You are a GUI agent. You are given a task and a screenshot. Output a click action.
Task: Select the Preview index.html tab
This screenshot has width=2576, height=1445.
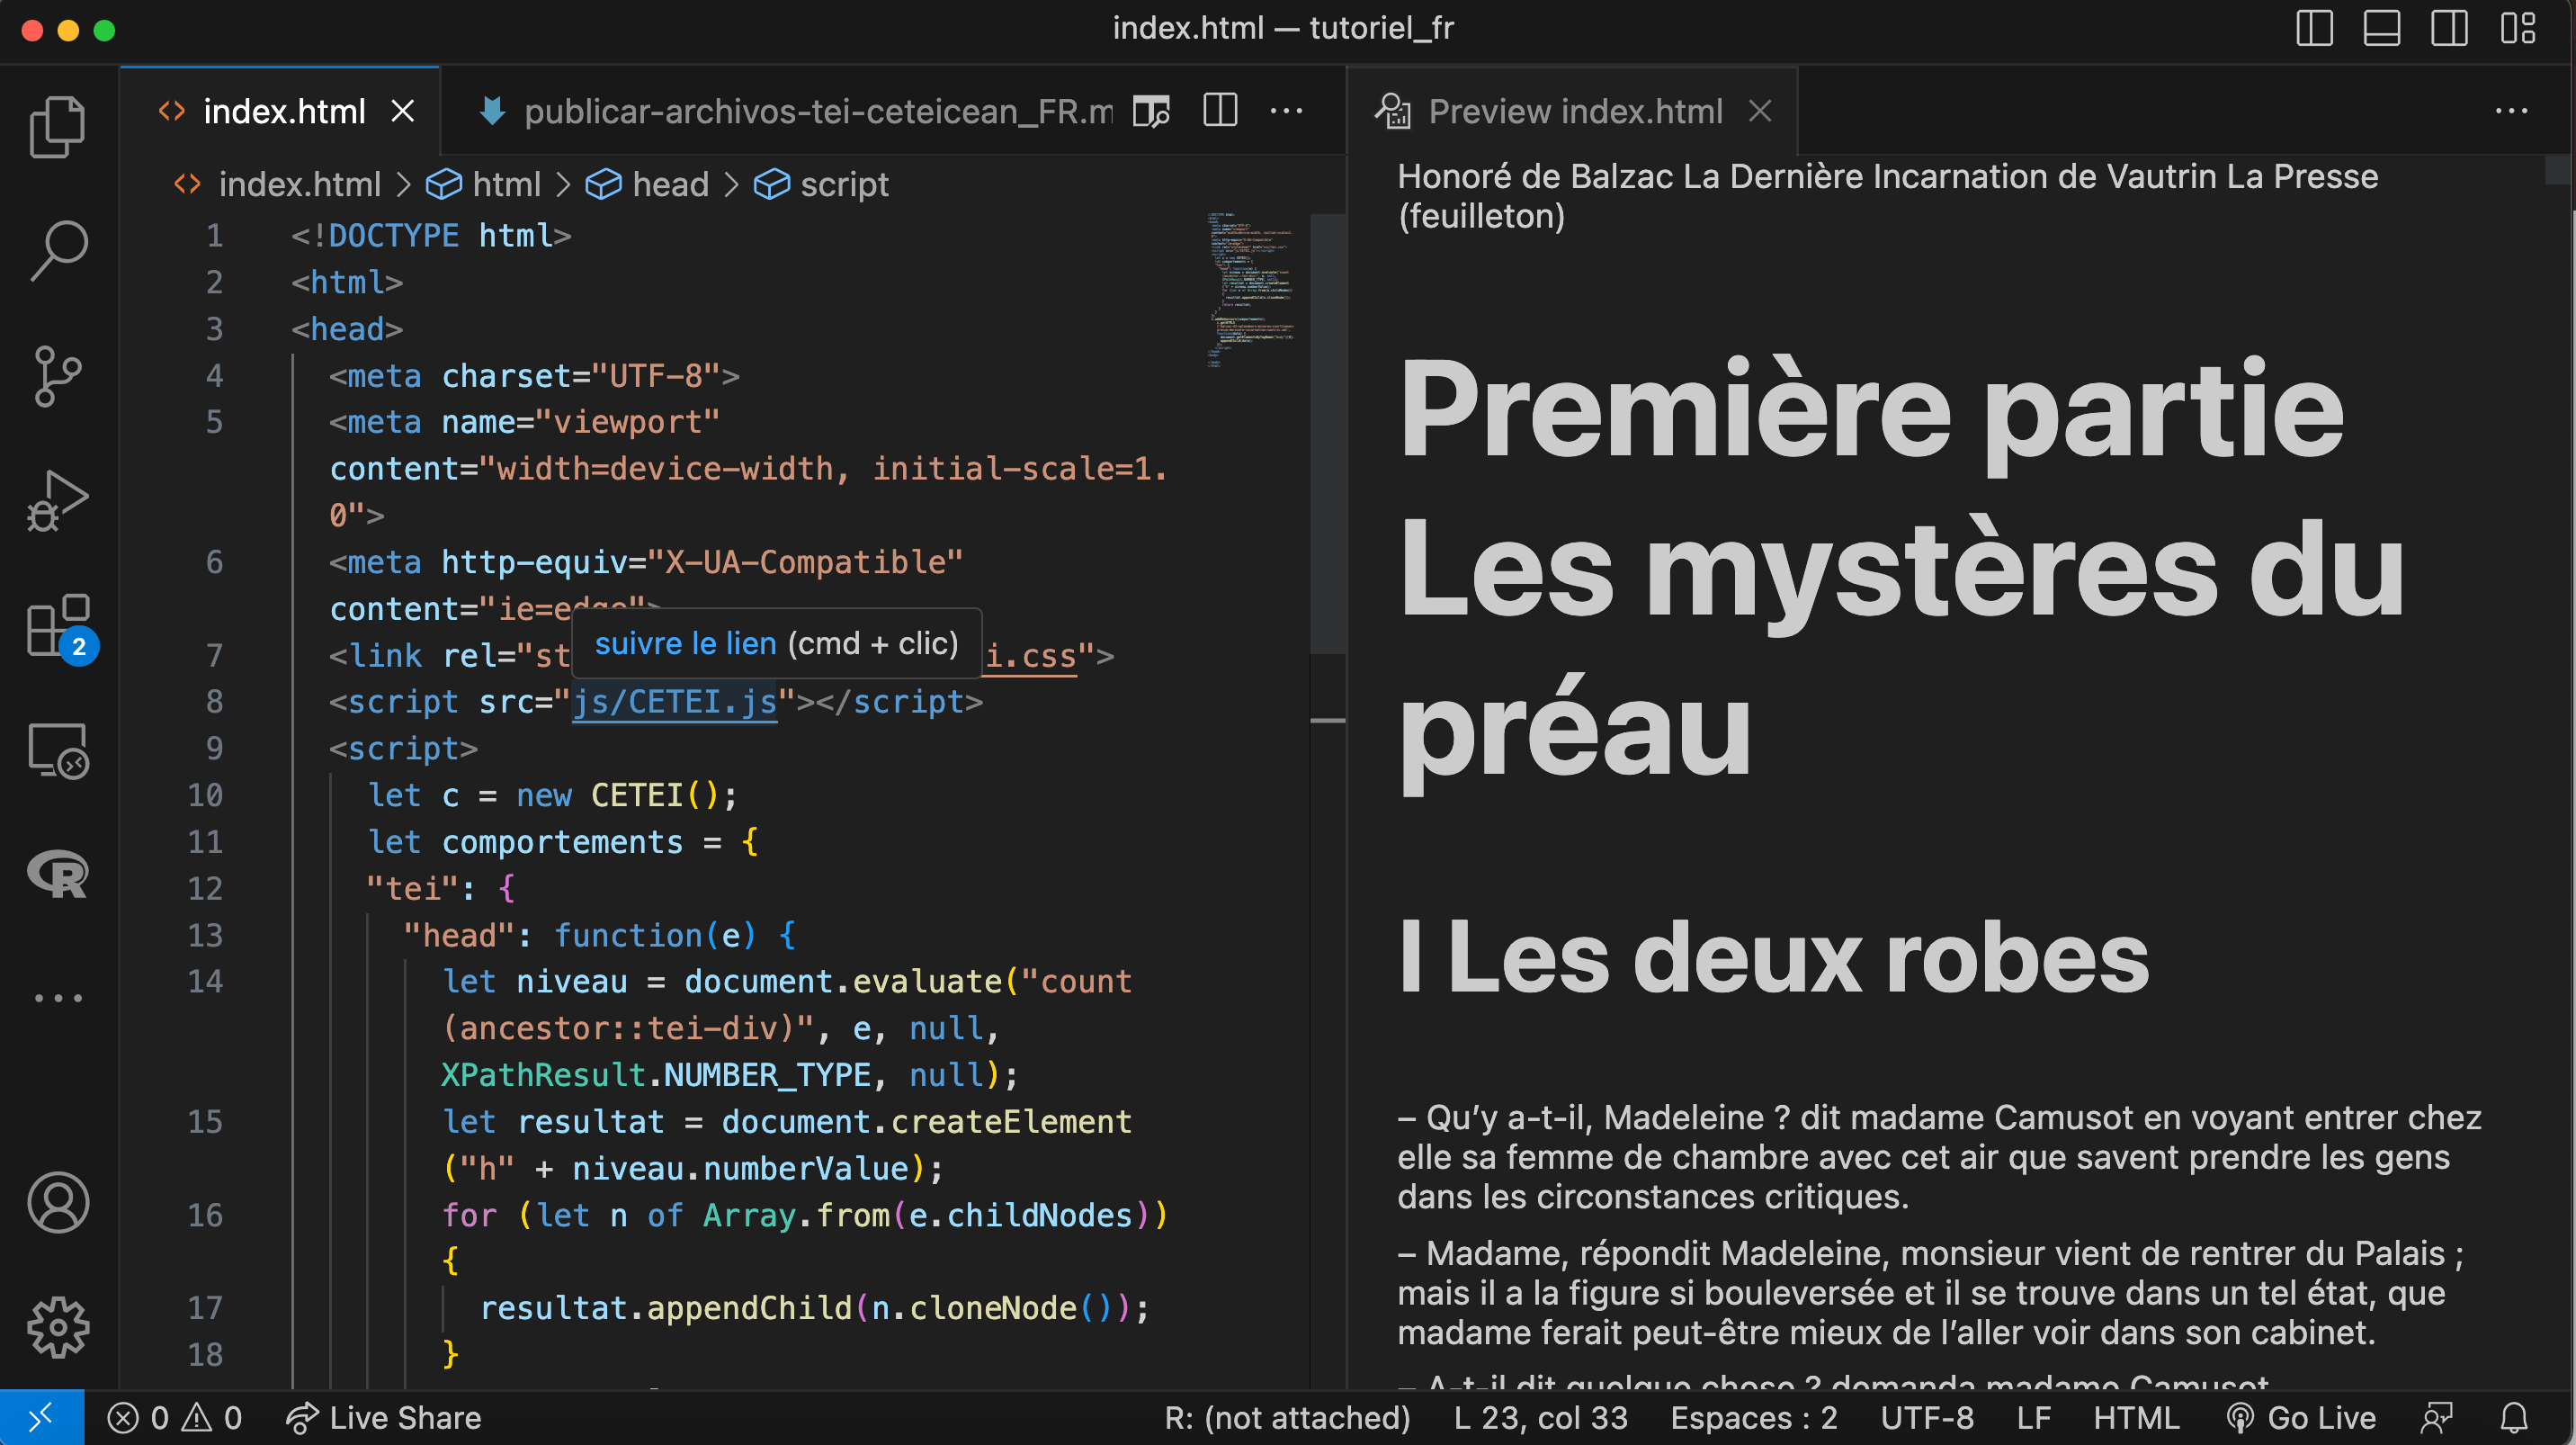(1575, 110)
